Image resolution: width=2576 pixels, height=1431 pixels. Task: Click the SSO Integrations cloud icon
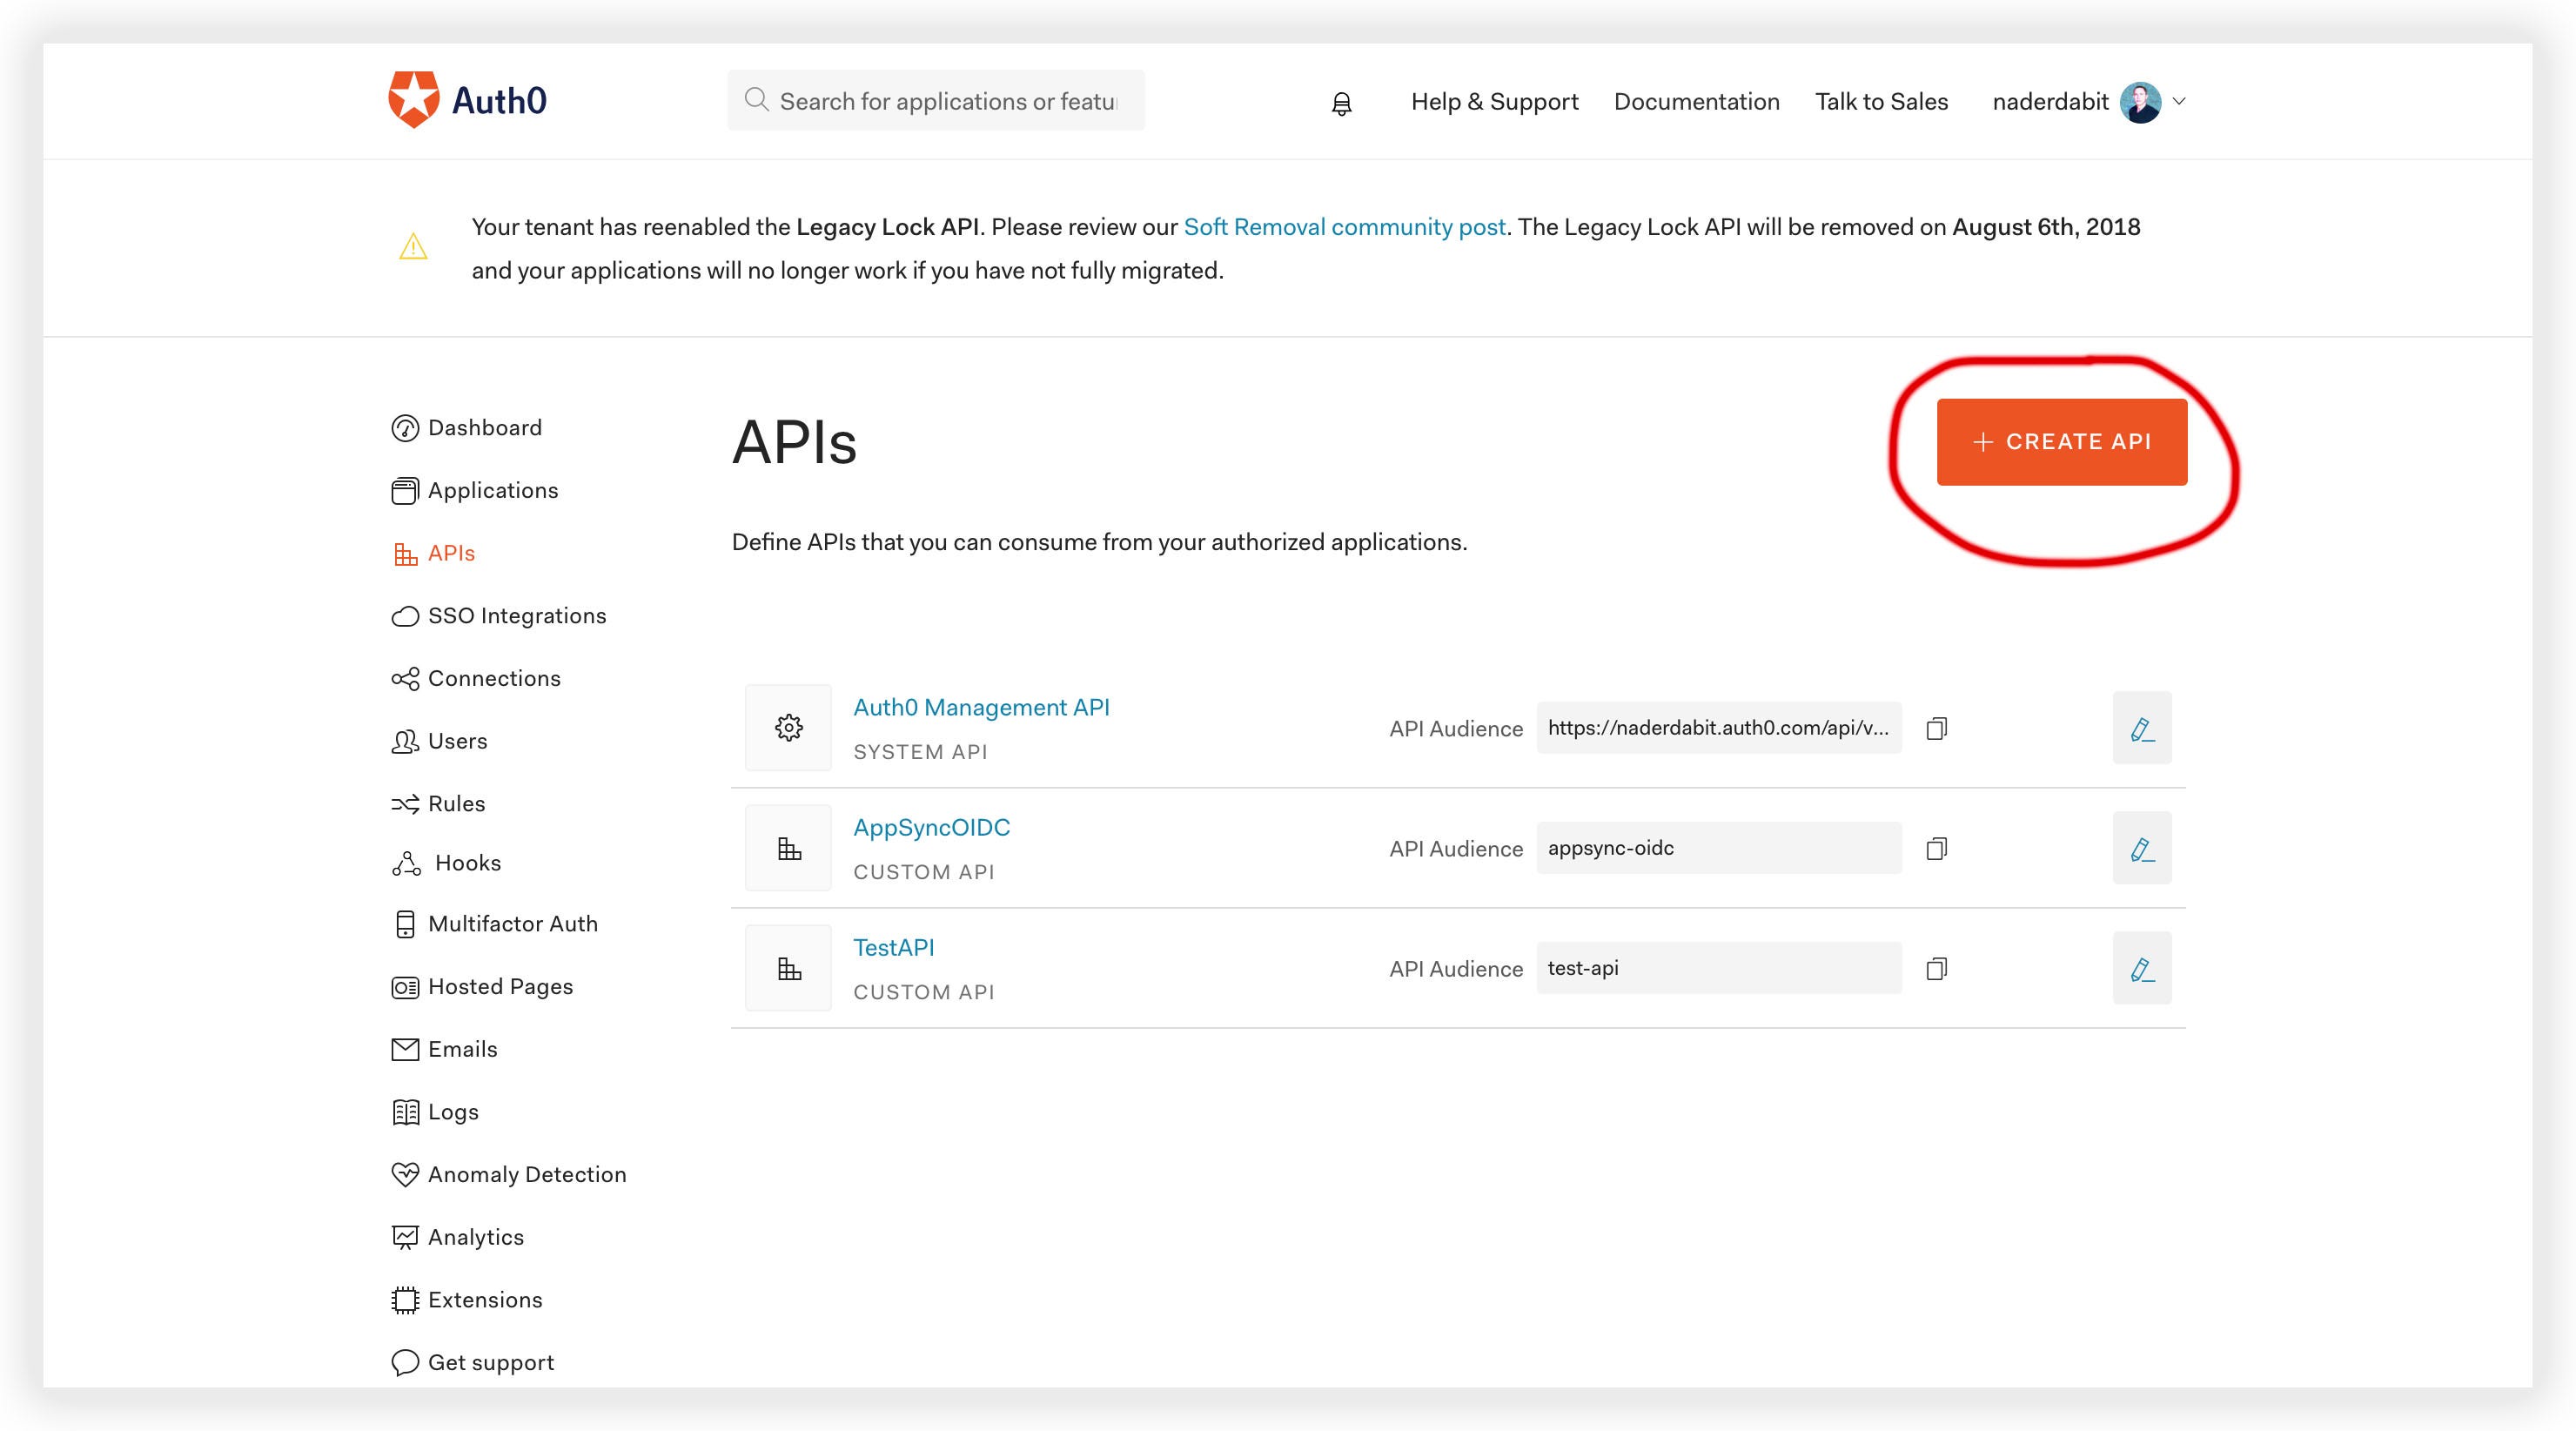(x=405, y=616)
